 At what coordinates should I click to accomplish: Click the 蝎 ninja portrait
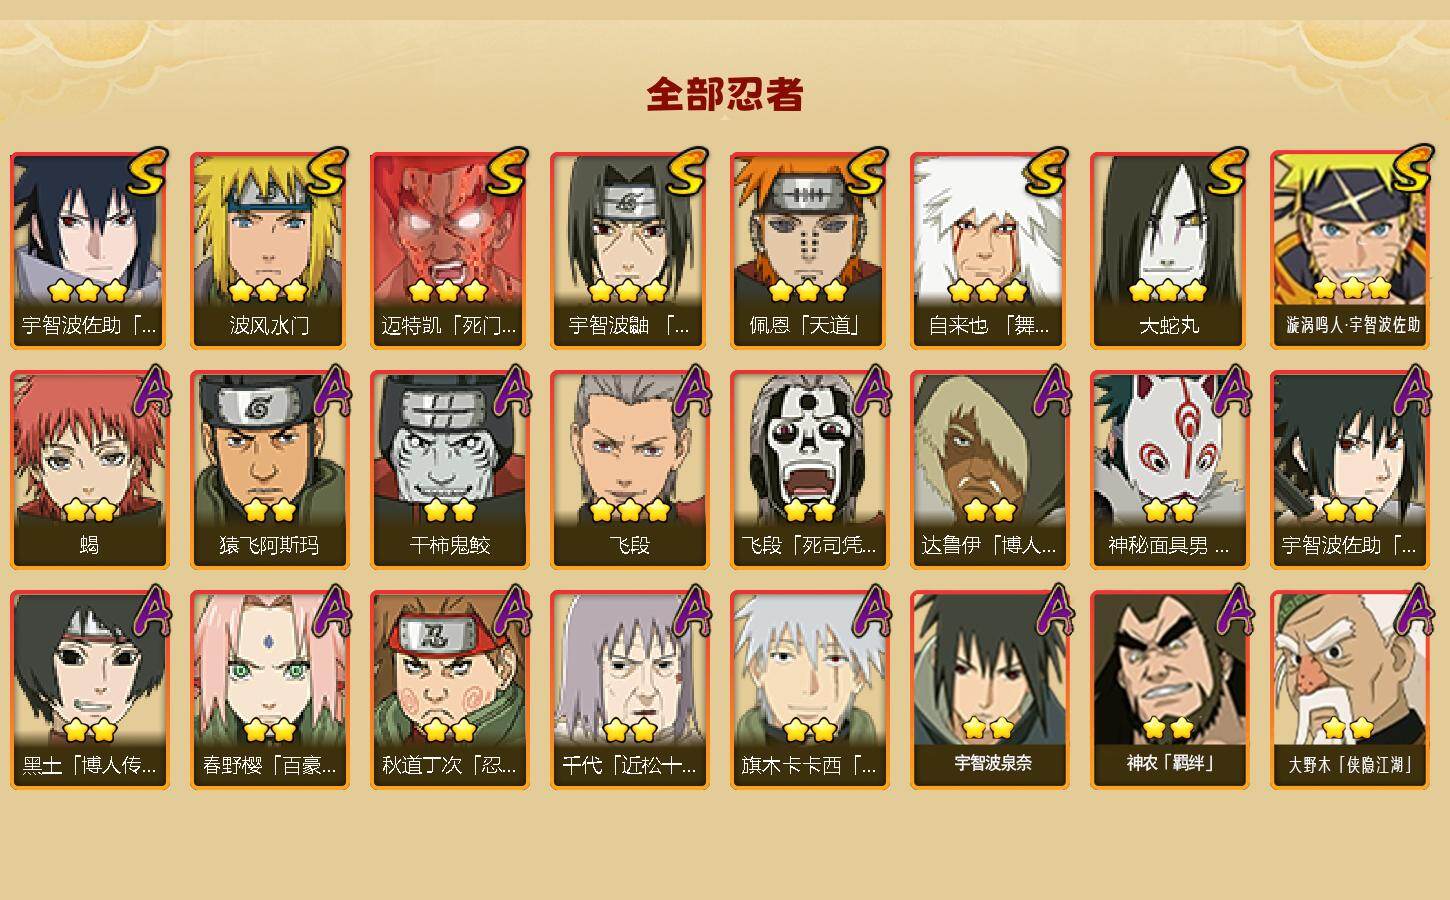coord(89,470)
